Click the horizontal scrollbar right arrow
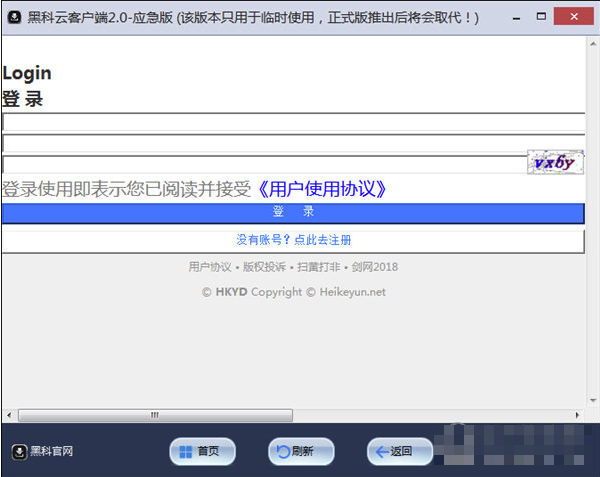The width and height of the screenshot is (600, 477). 577,415
